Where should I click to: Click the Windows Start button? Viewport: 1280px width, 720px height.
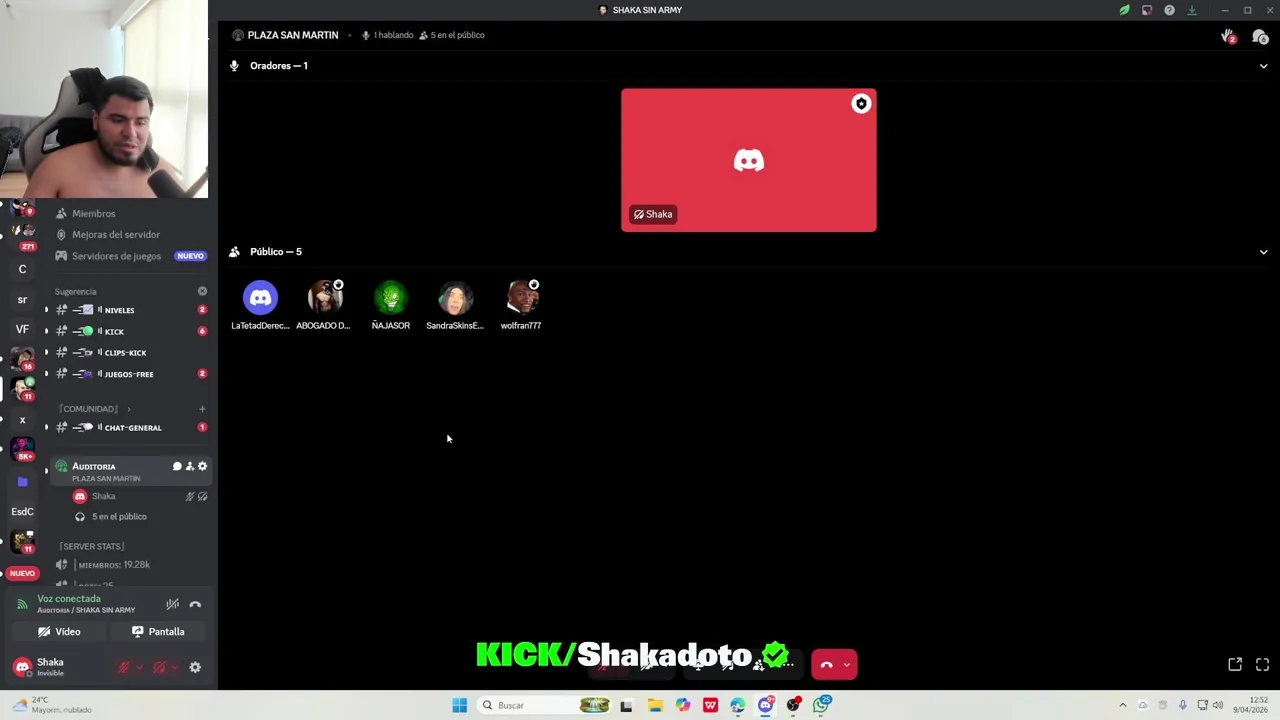459,705
